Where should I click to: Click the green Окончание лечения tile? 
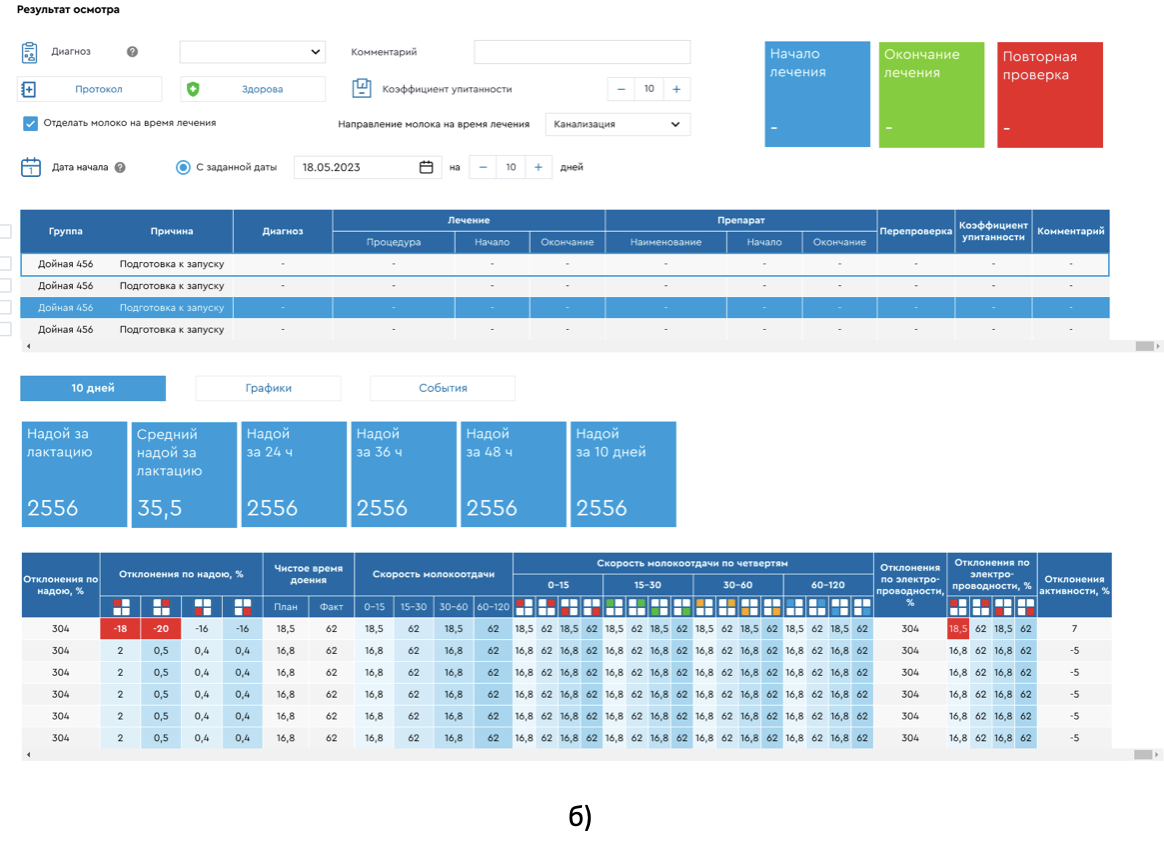pos(932,94)
